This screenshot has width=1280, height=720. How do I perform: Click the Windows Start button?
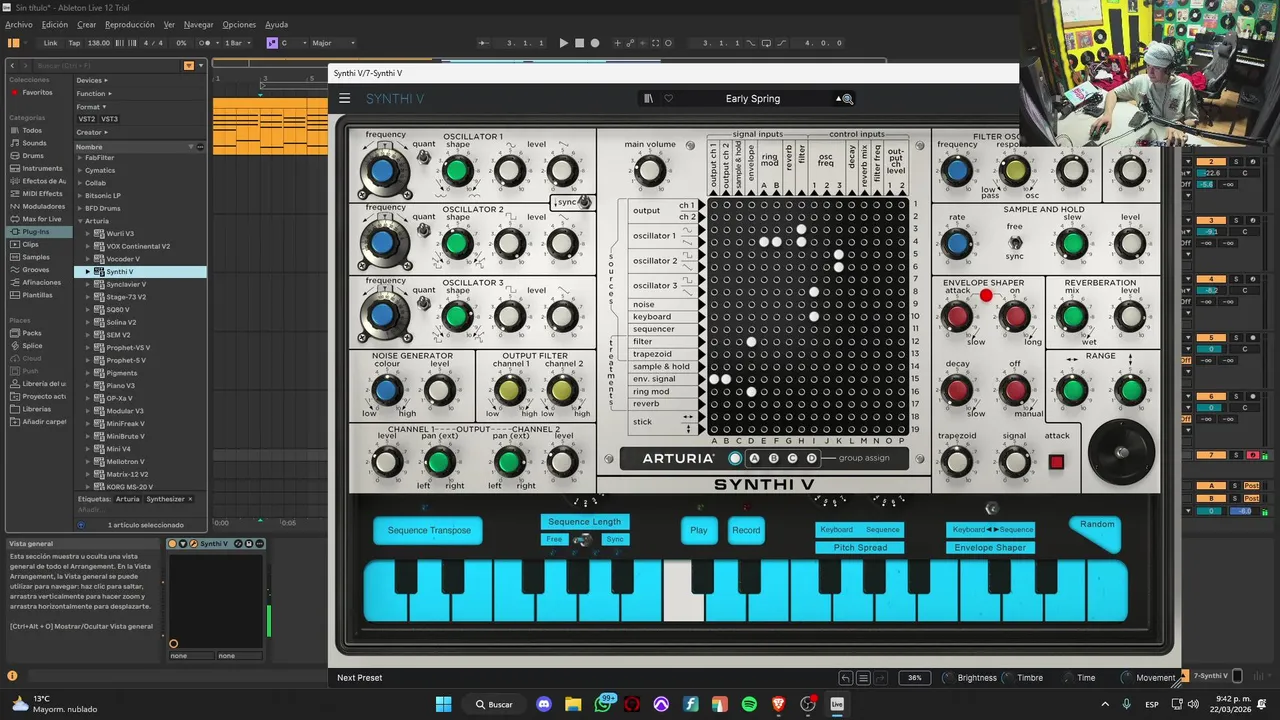pos(443,704)
